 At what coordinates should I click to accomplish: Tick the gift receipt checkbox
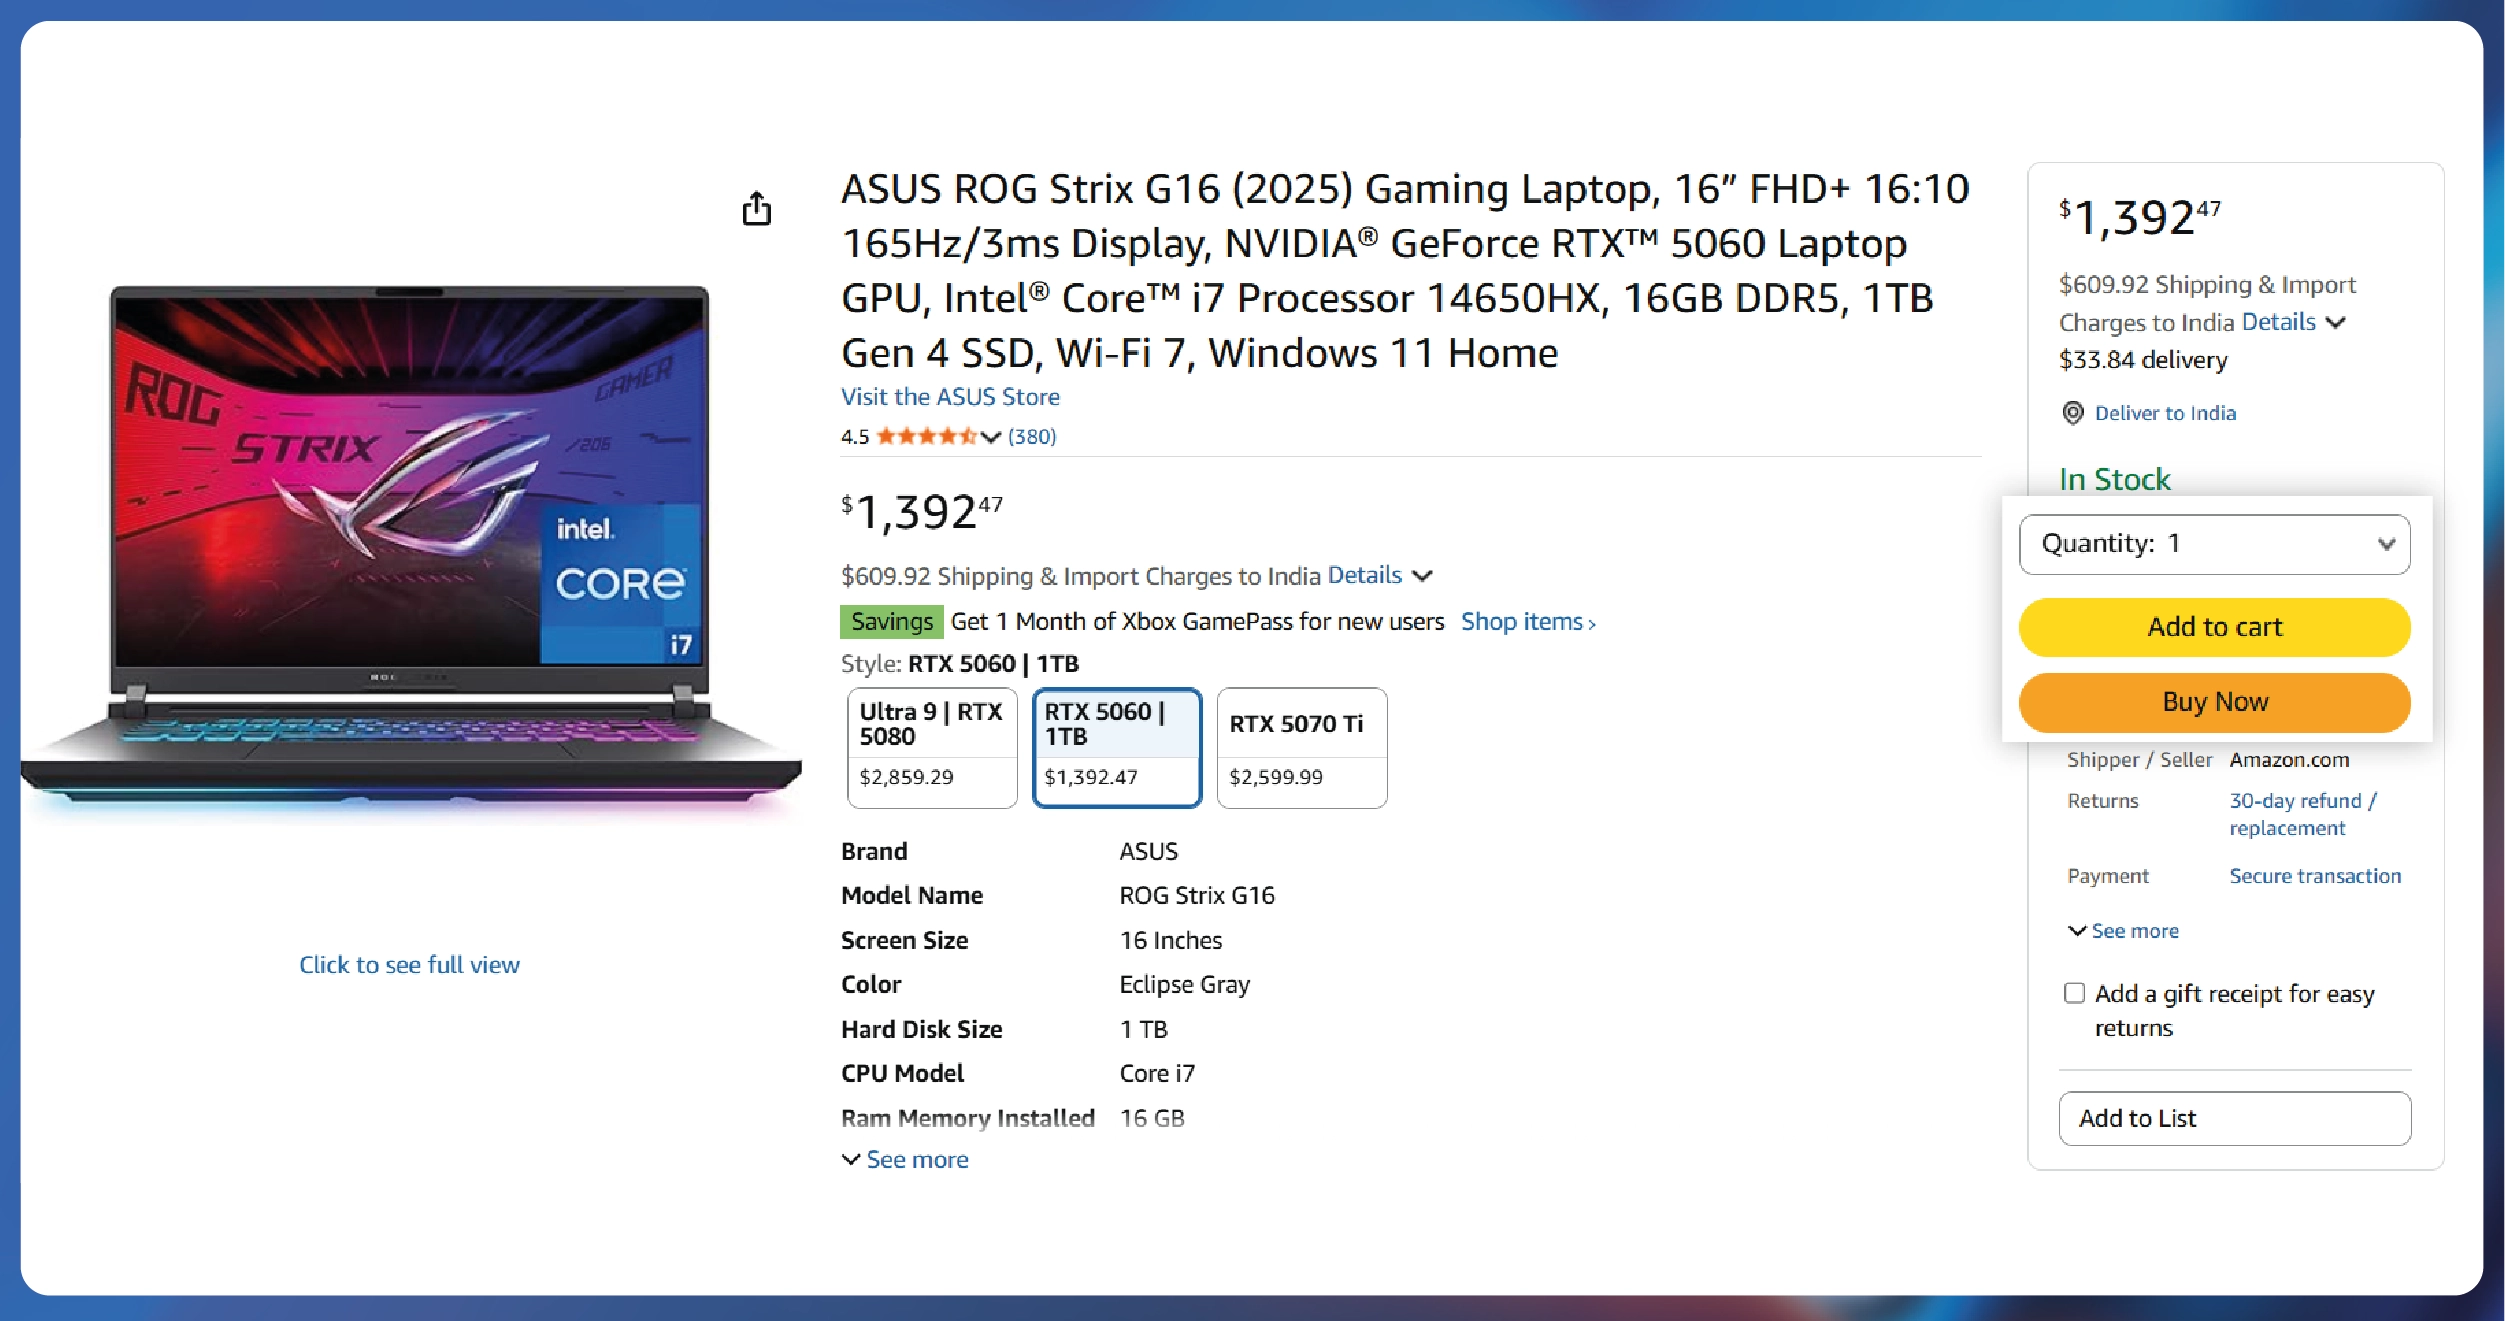click(2074, 993)
